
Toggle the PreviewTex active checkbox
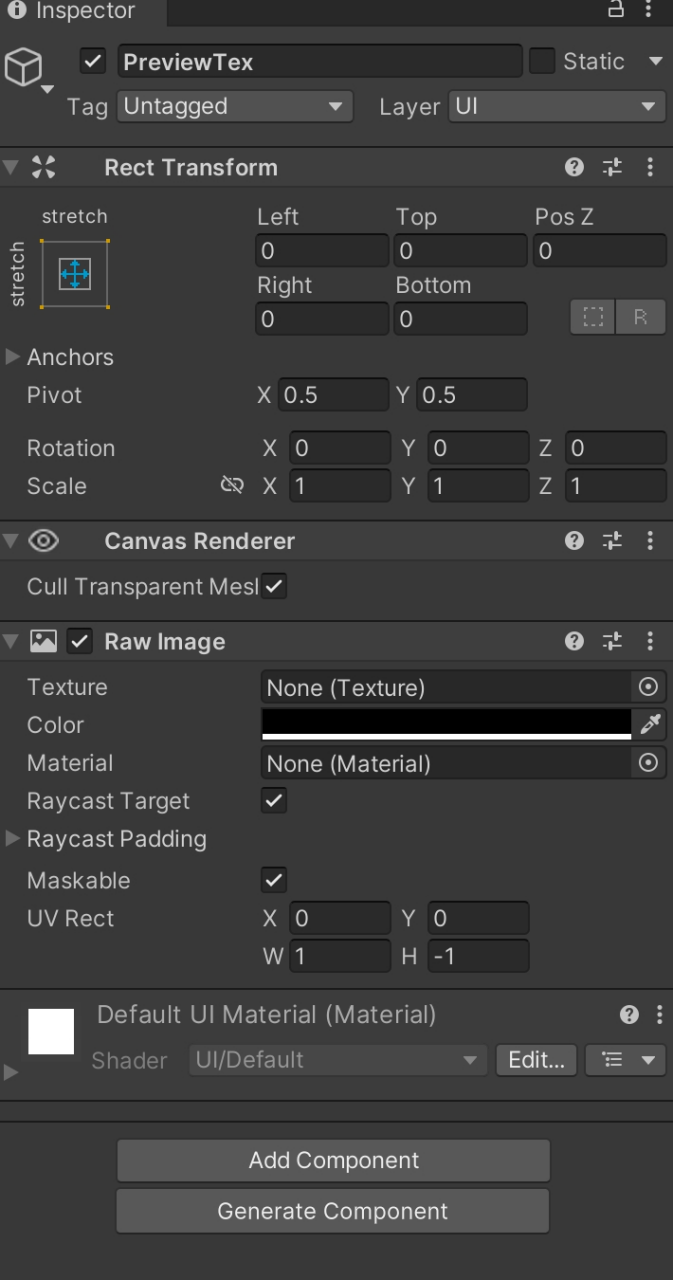(x=93, y=62)
